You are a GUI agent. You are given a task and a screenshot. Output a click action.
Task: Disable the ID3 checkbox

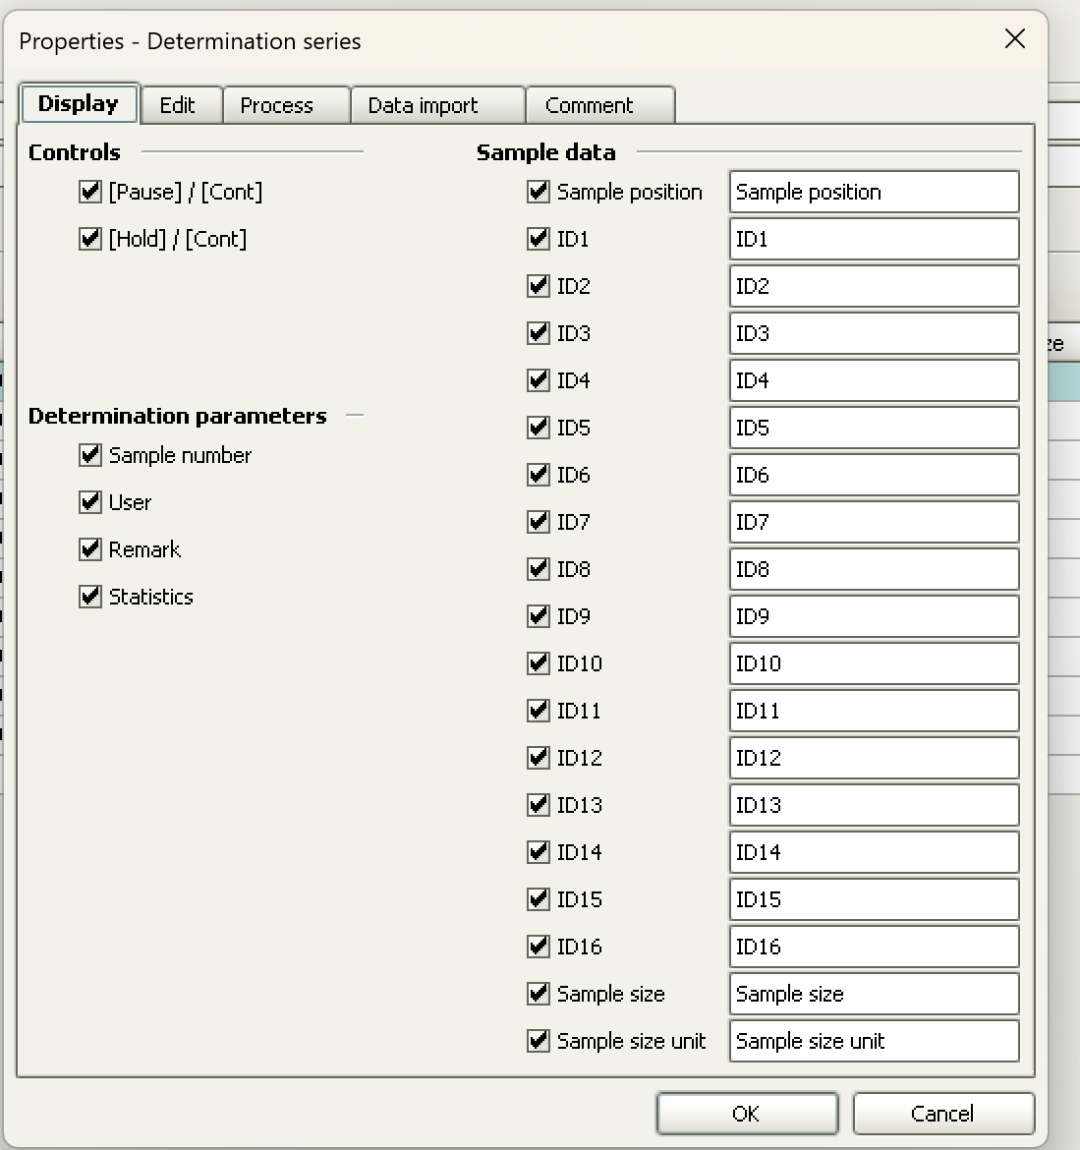click(538, 333)
